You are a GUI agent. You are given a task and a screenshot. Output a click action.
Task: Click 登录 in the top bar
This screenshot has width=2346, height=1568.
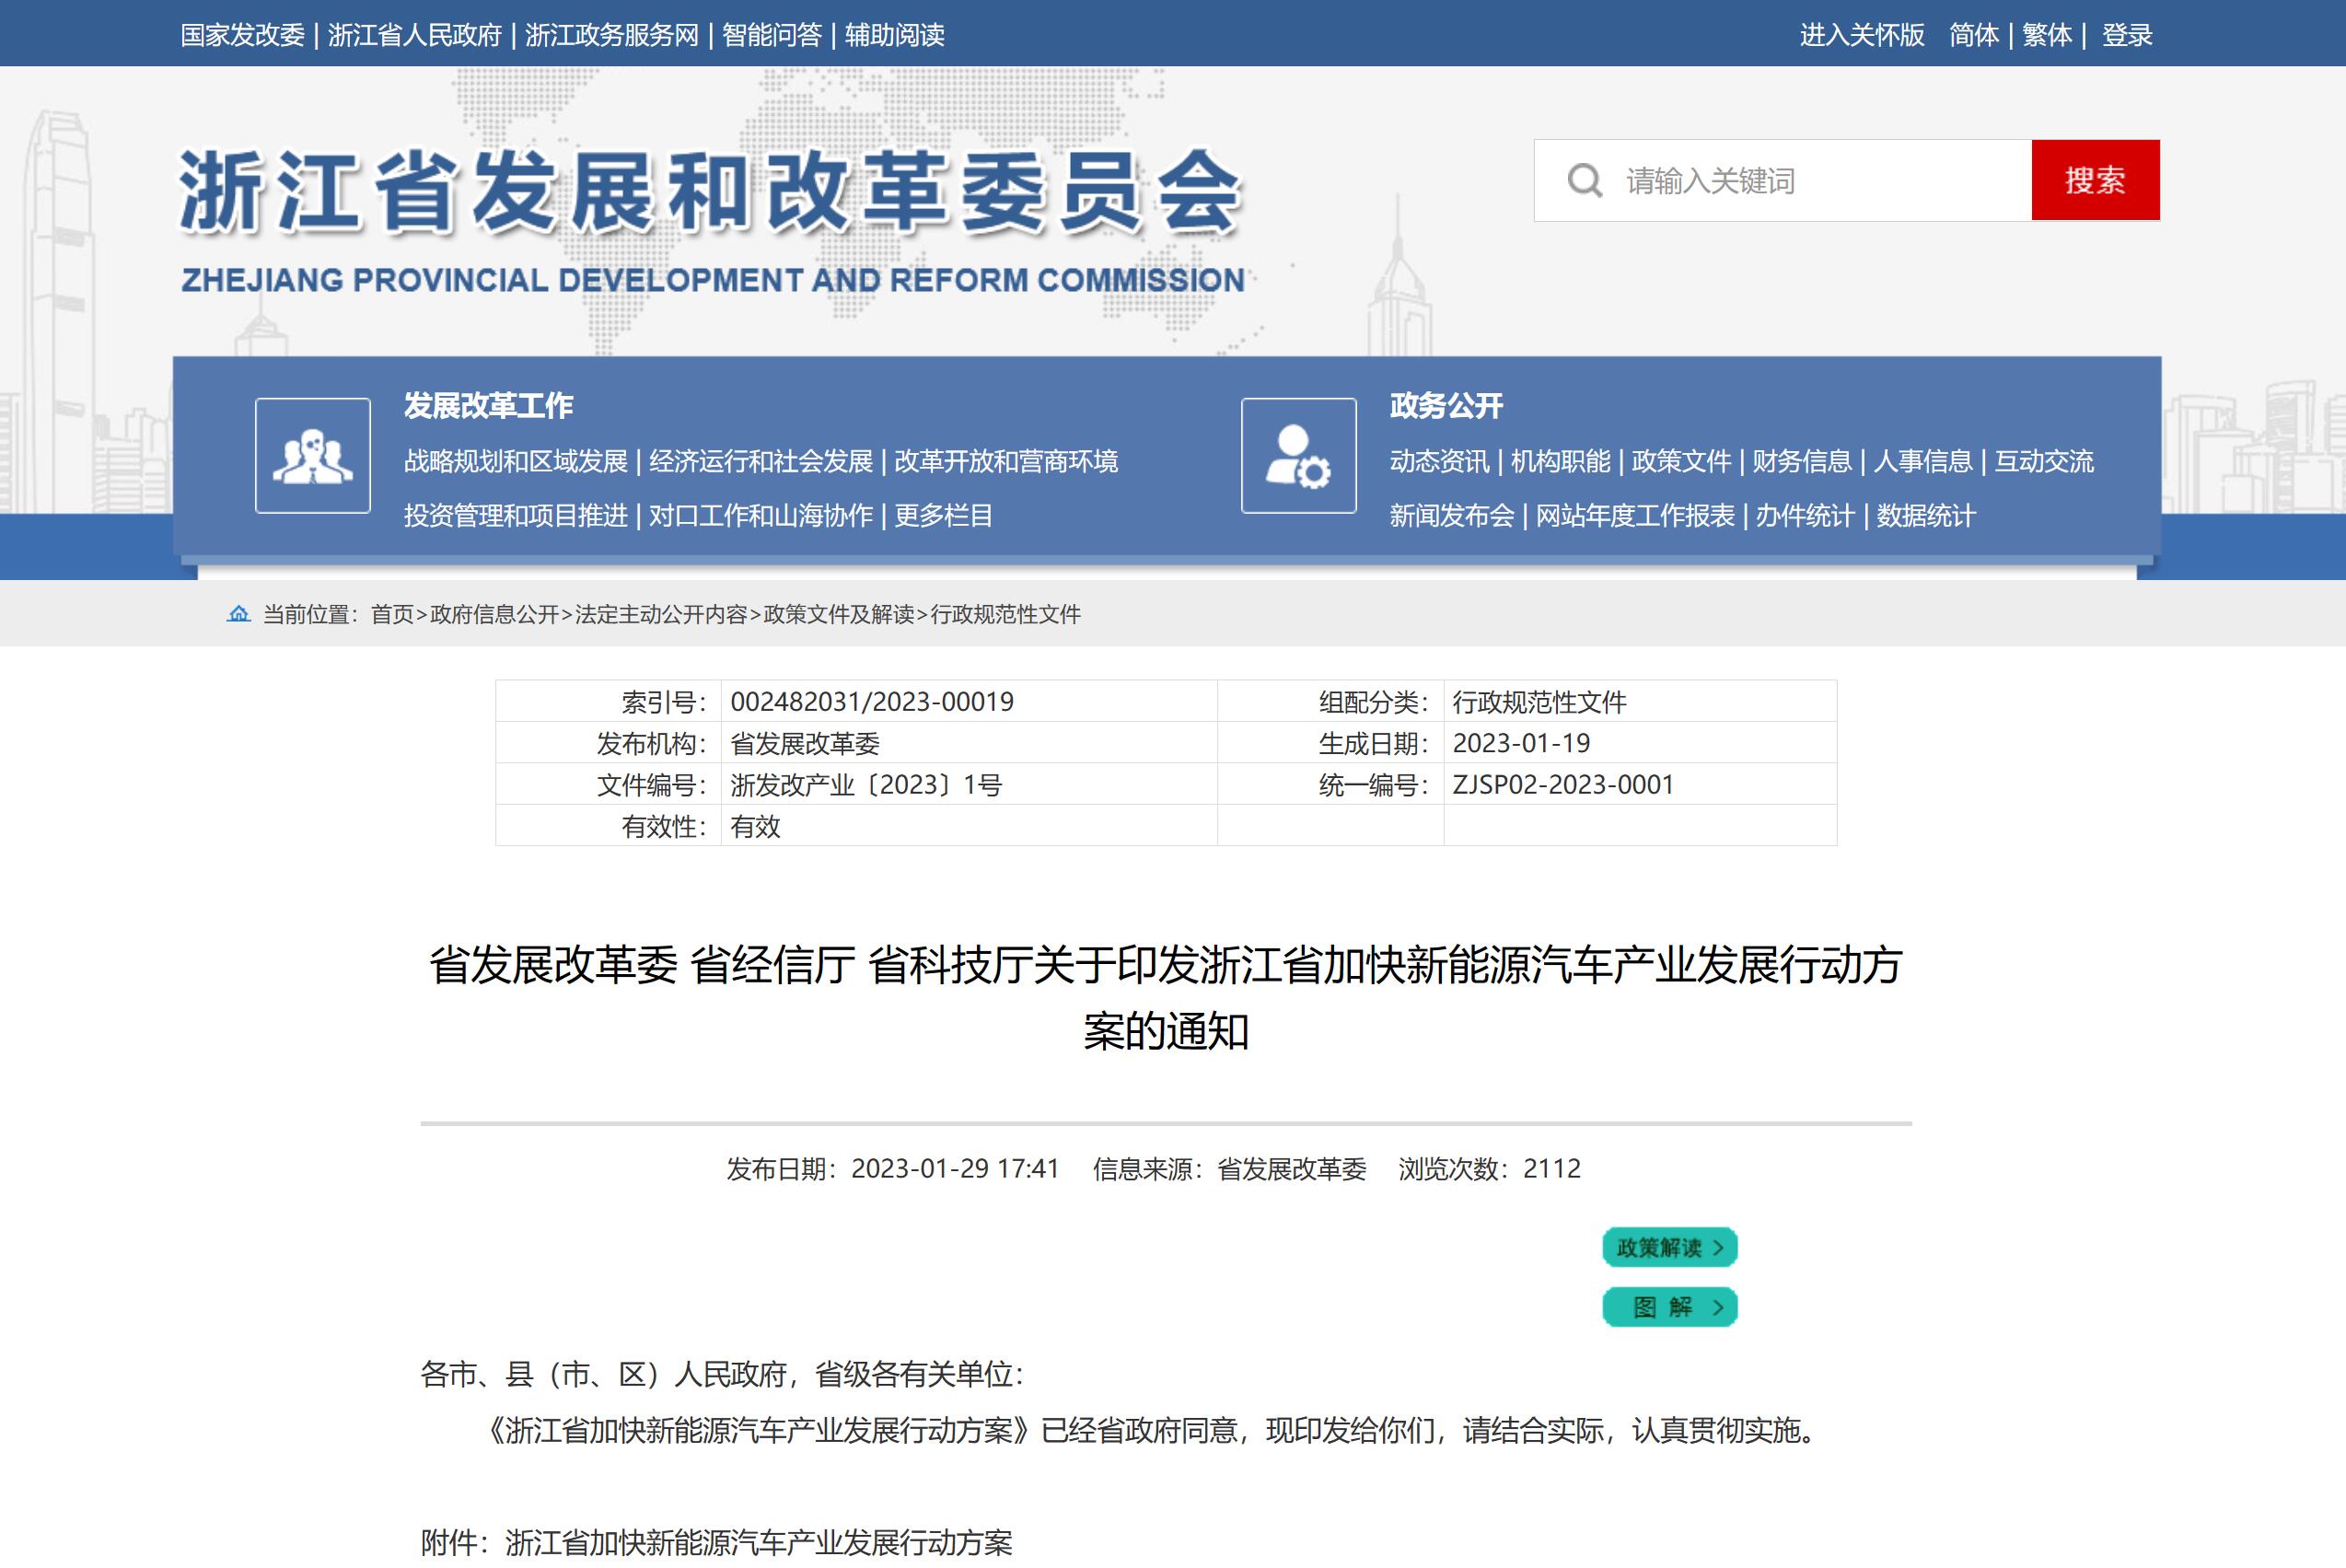pyautogui.click(x=2127, y=35)
